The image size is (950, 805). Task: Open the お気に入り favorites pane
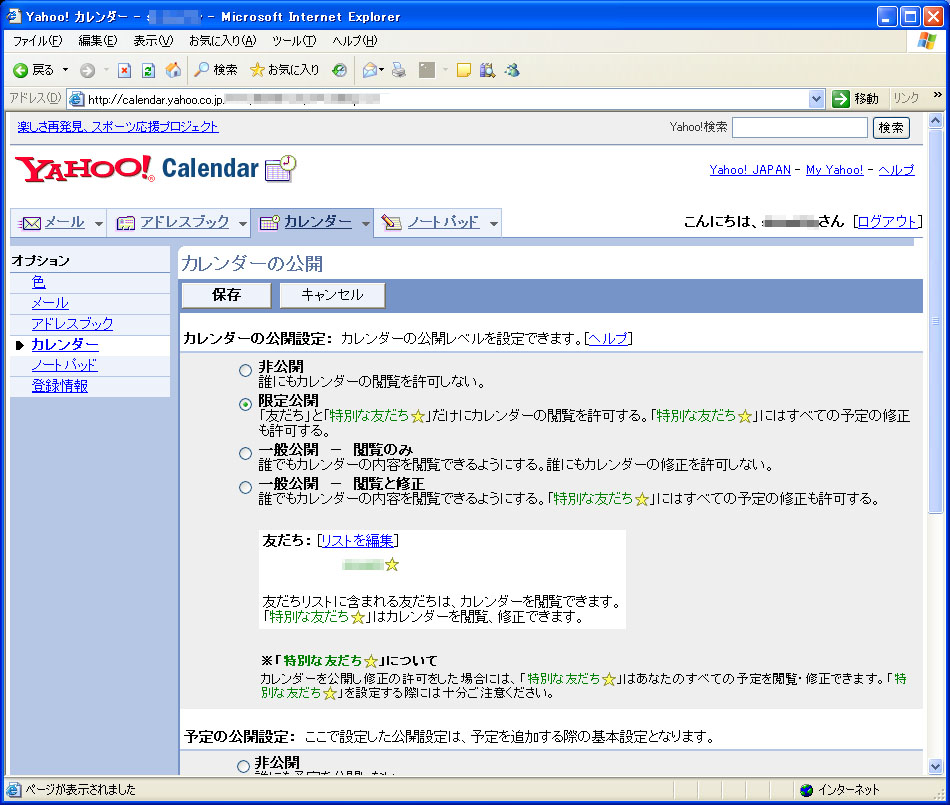click(285, 70)
